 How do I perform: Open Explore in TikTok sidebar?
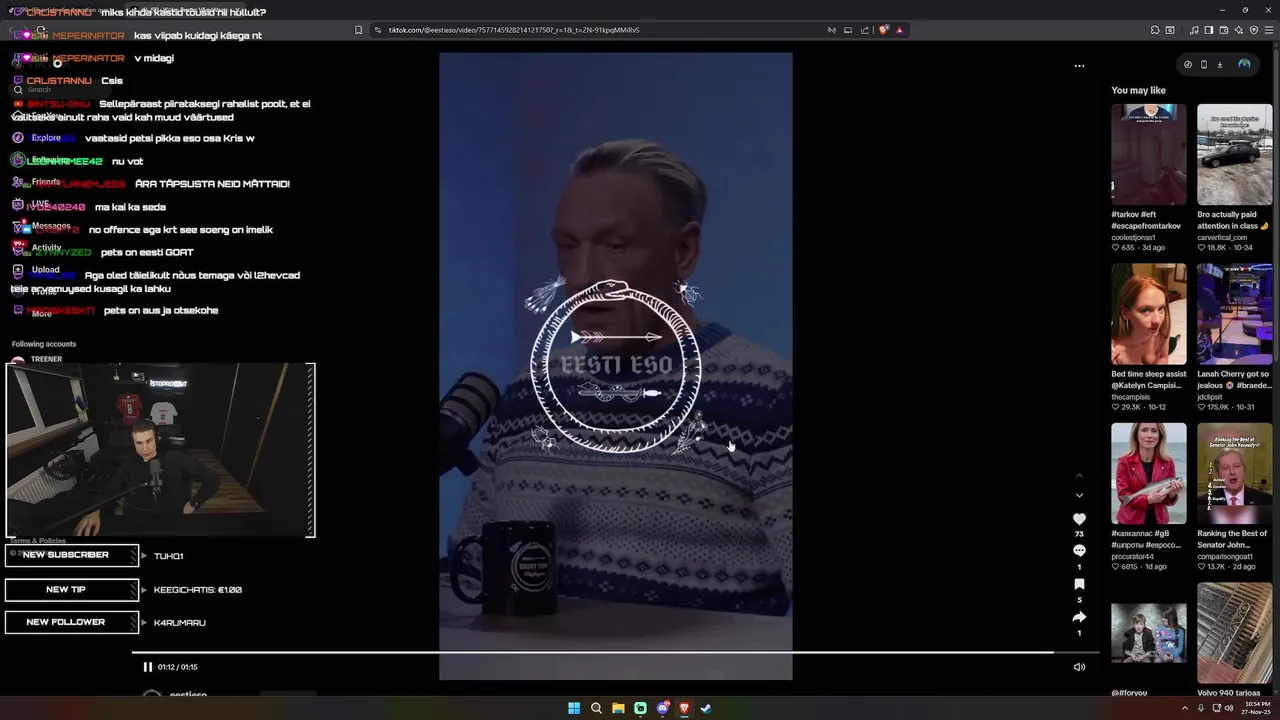46,138
